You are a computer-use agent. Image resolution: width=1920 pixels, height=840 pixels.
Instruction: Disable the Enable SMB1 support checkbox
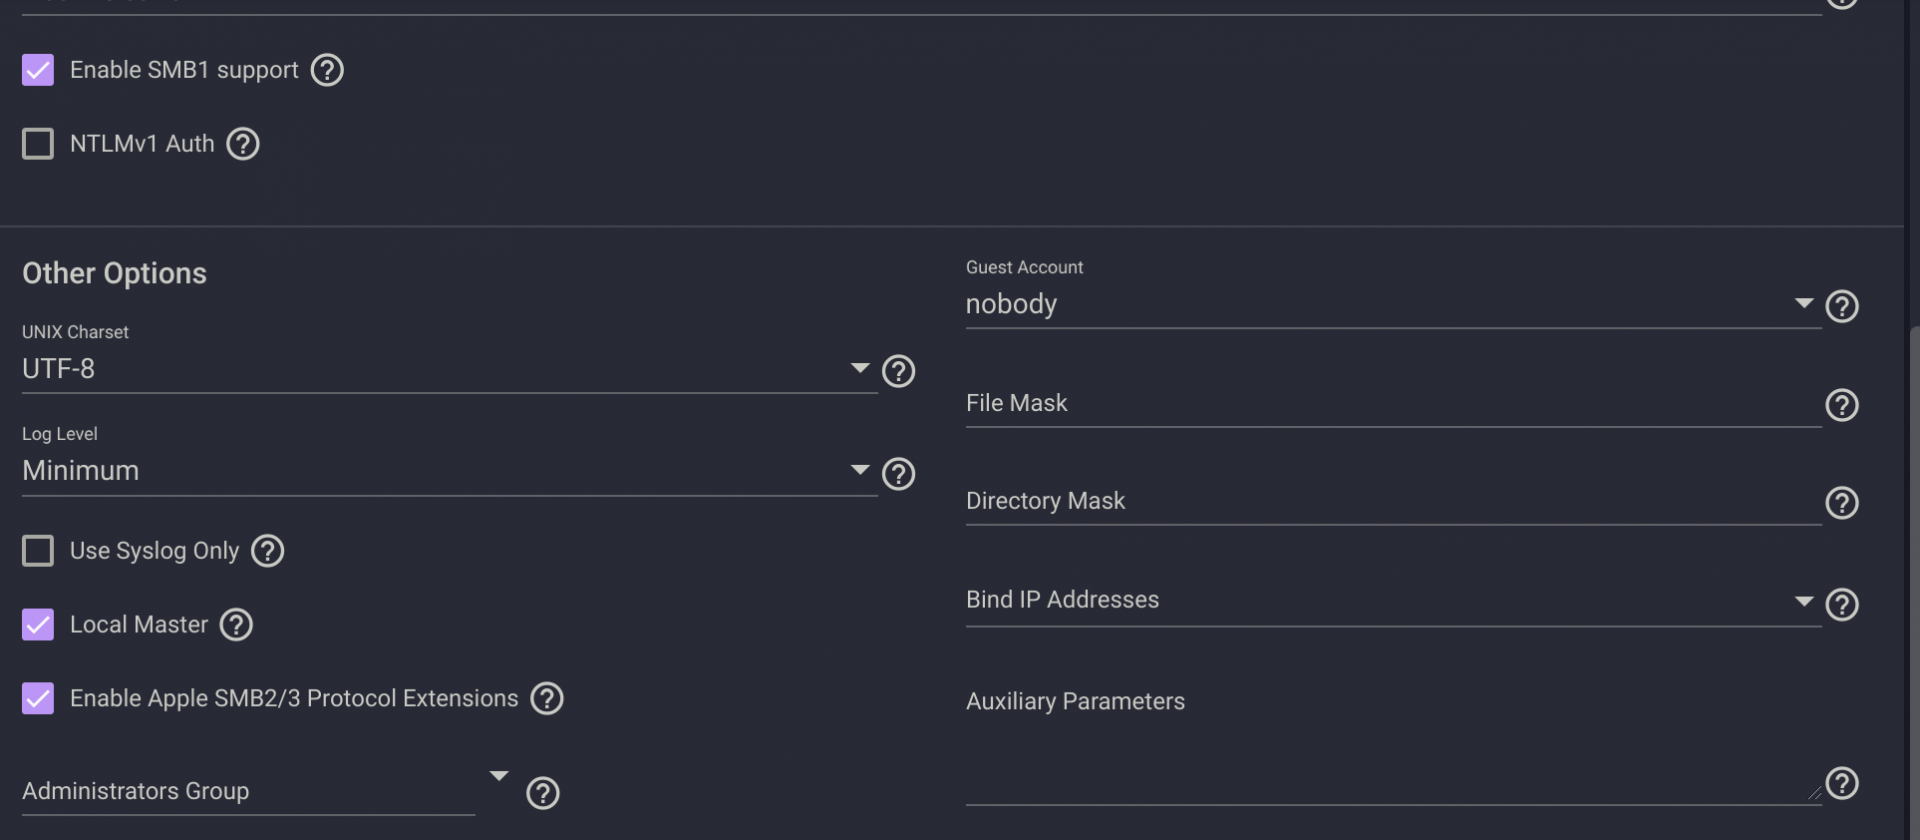point(38,70)
